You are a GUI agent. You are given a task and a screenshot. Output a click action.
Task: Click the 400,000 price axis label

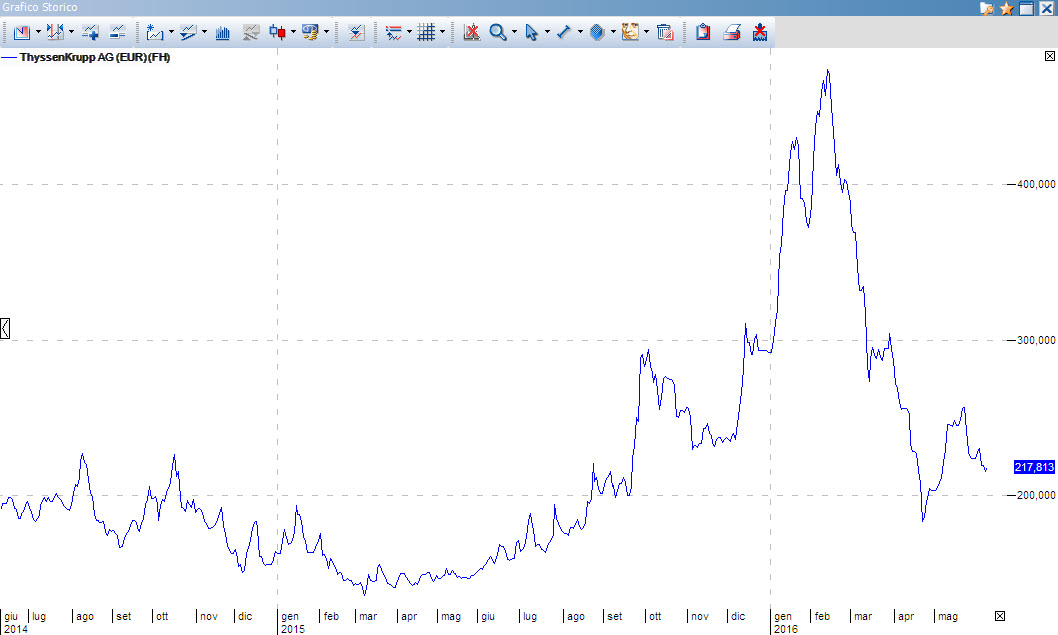[1036, 184]
